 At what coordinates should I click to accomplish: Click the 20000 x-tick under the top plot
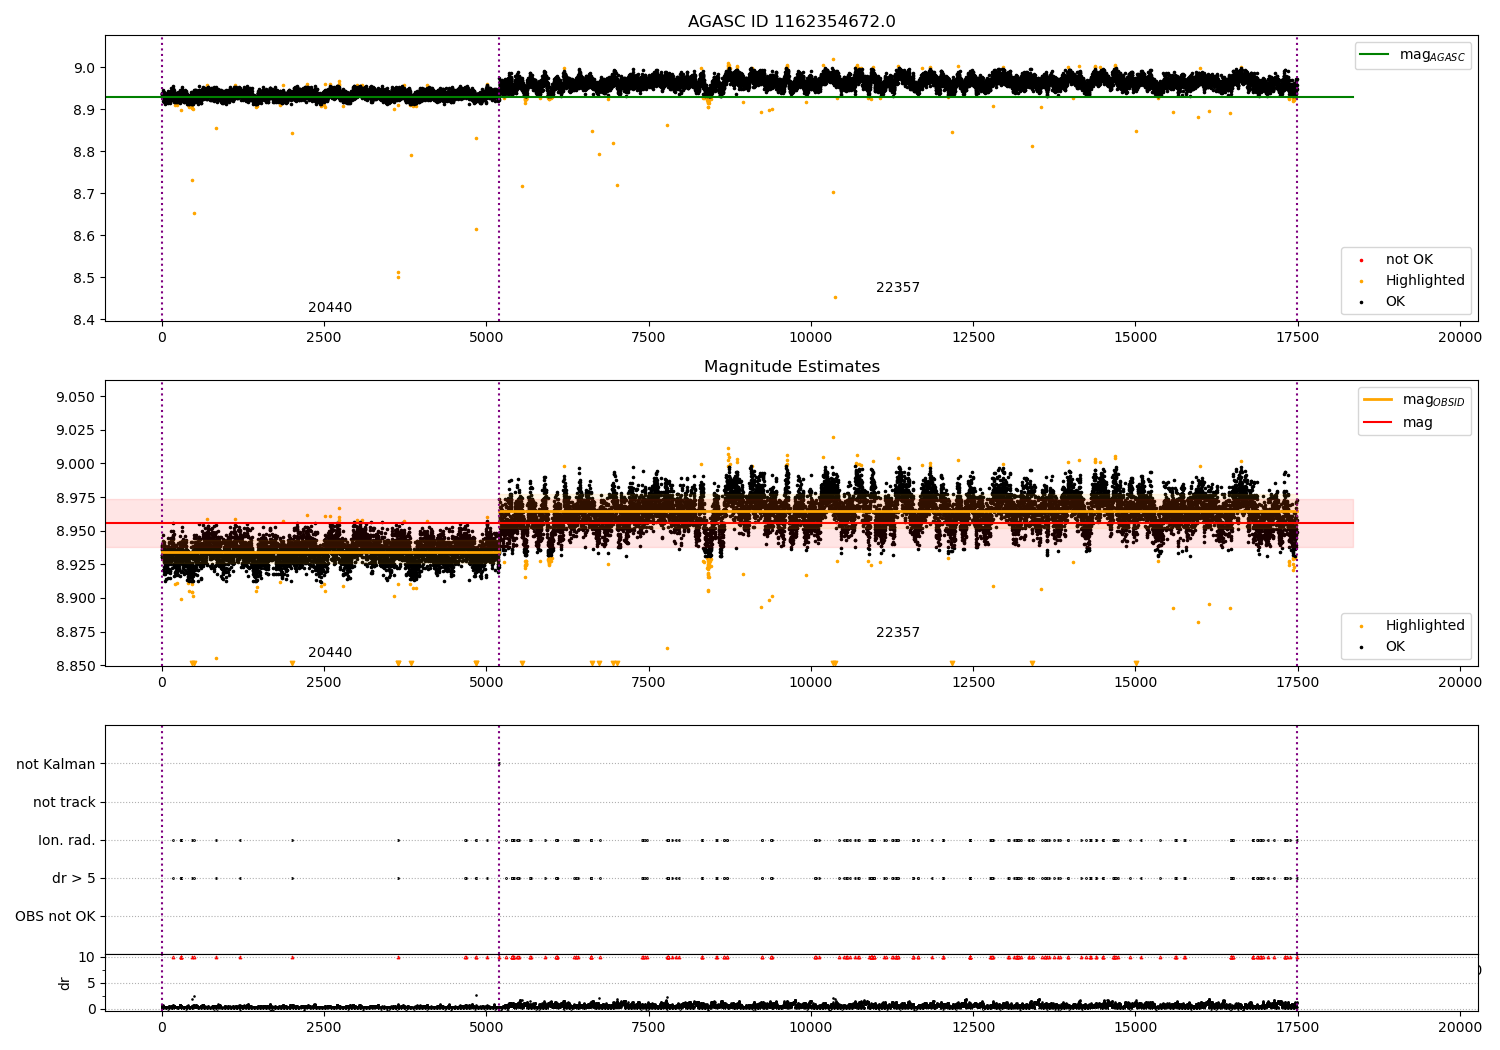[1459, 338]
